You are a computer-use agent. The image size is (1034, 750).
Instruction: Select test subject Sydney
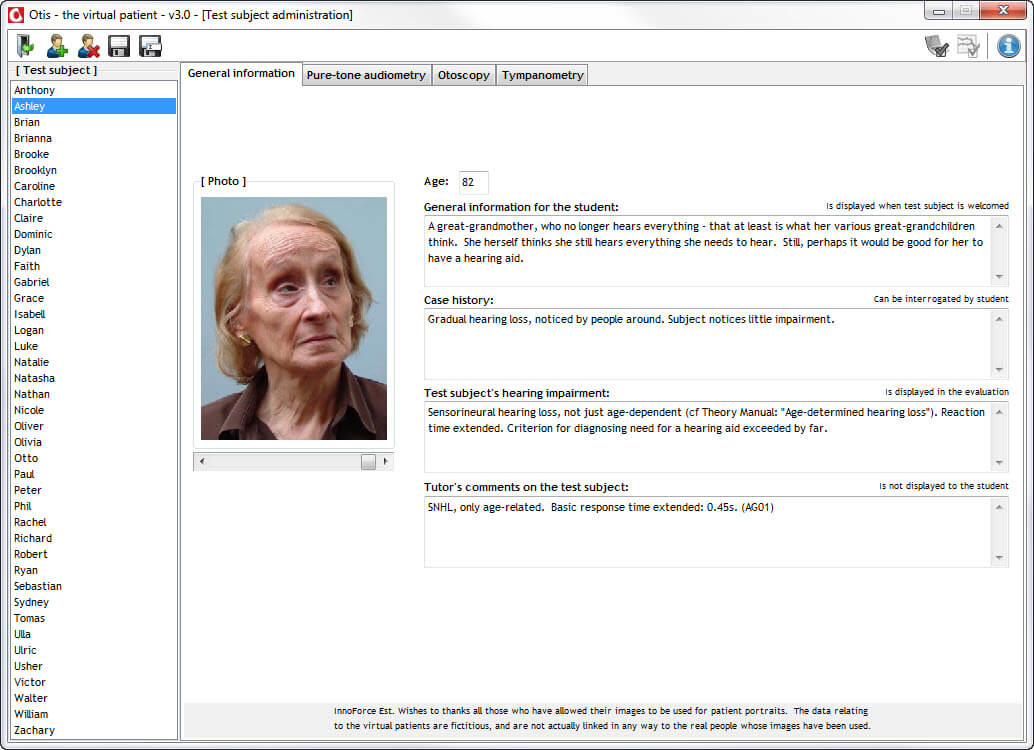94,602
